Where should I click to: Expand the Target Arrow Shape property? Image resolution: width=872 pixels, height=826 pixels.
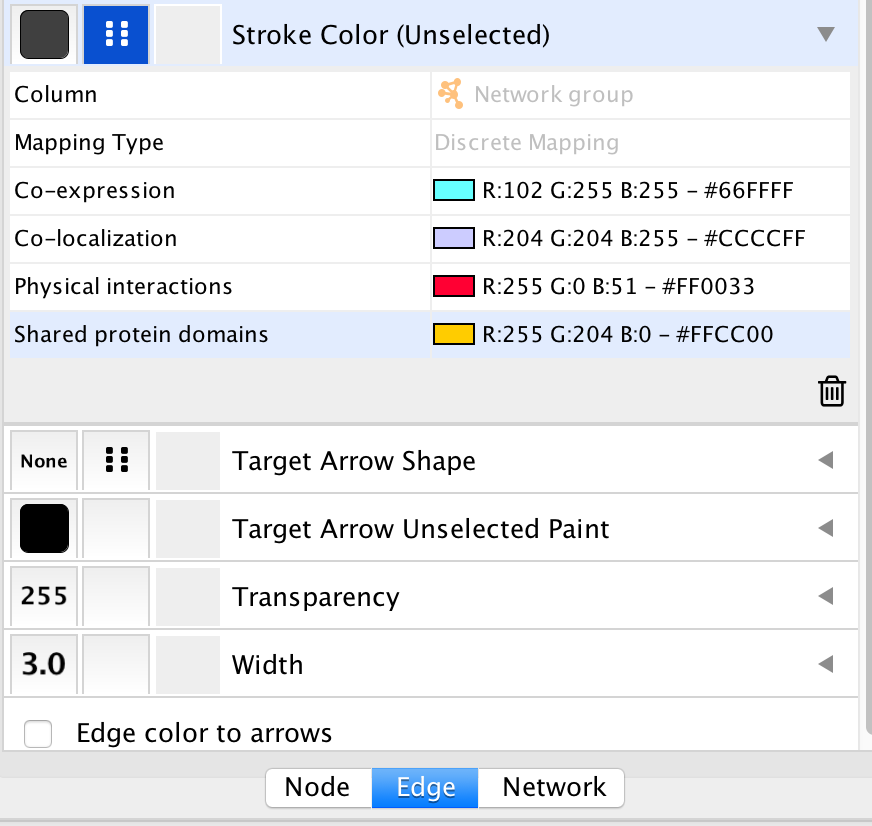click(x=825, y=461)
